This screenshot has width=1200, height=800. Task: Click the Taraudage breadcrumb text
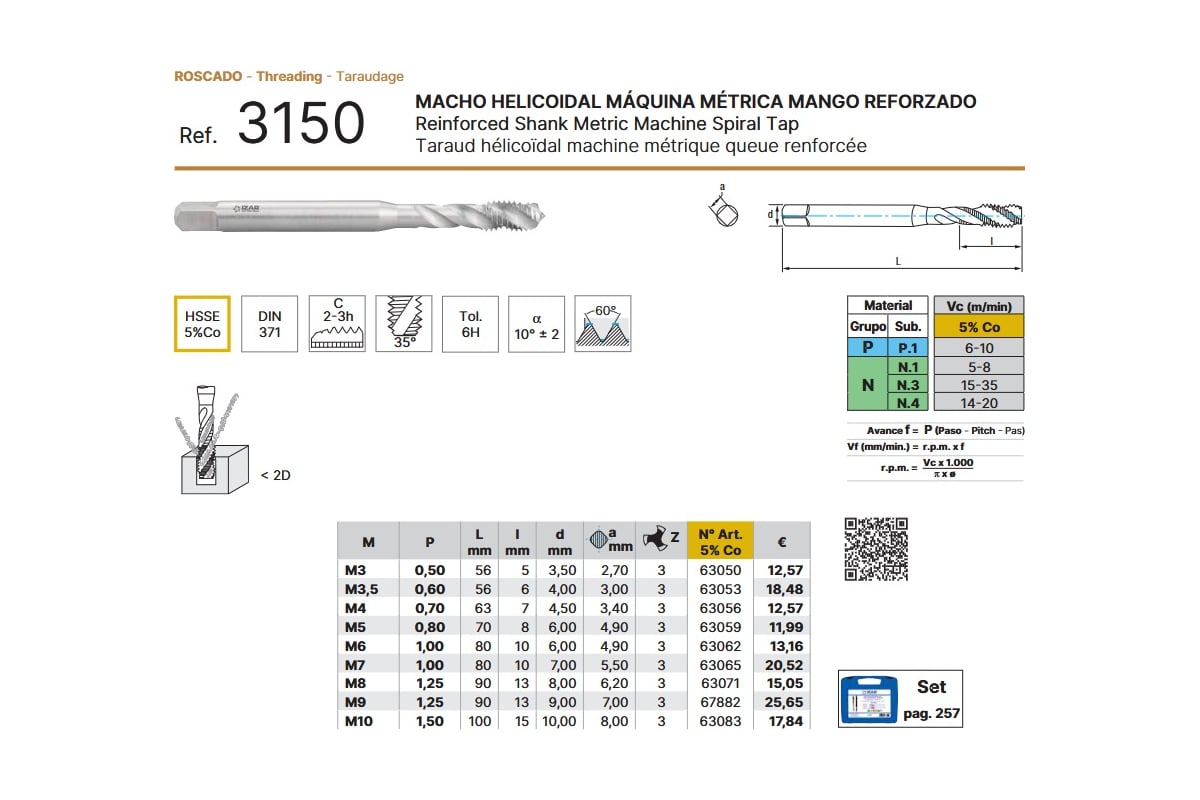[x=370, y=76]
